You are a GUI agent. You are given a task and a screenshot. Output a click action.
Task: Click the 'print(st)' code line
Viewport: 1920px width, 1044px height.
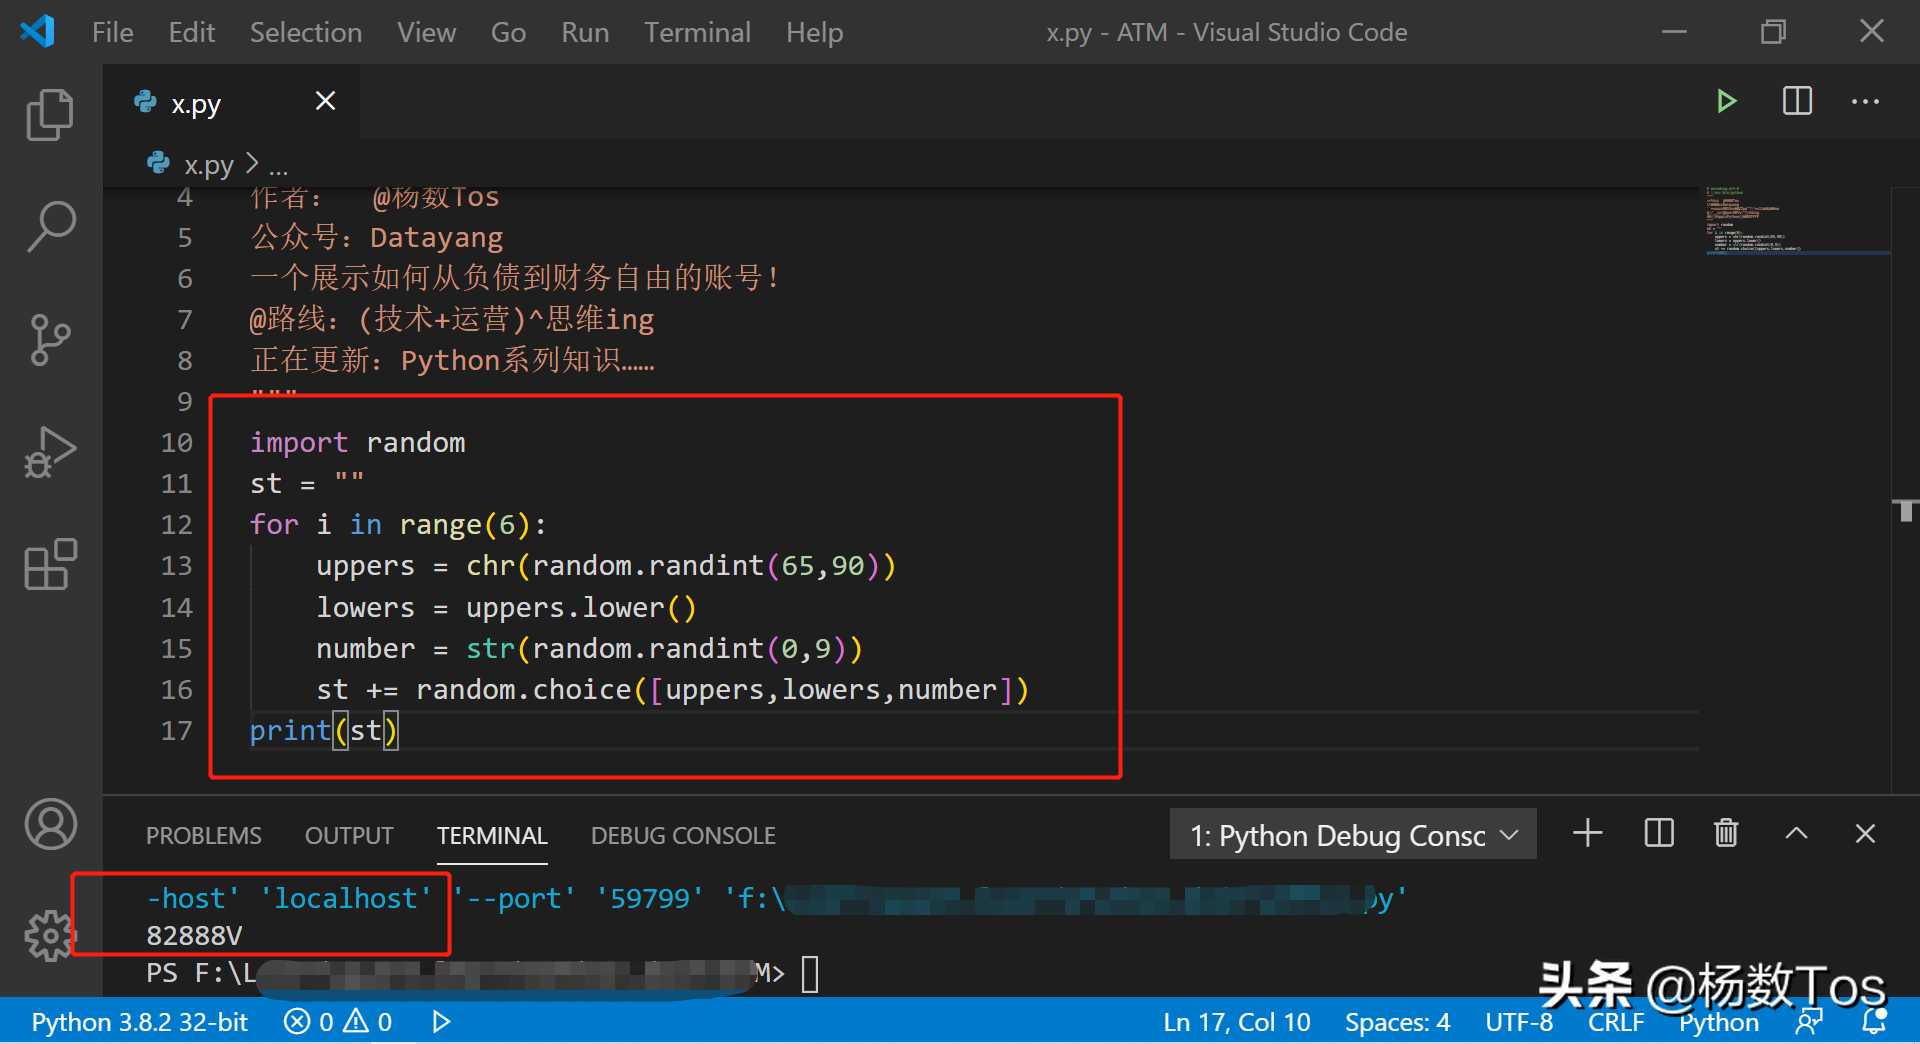click(323, 731)
